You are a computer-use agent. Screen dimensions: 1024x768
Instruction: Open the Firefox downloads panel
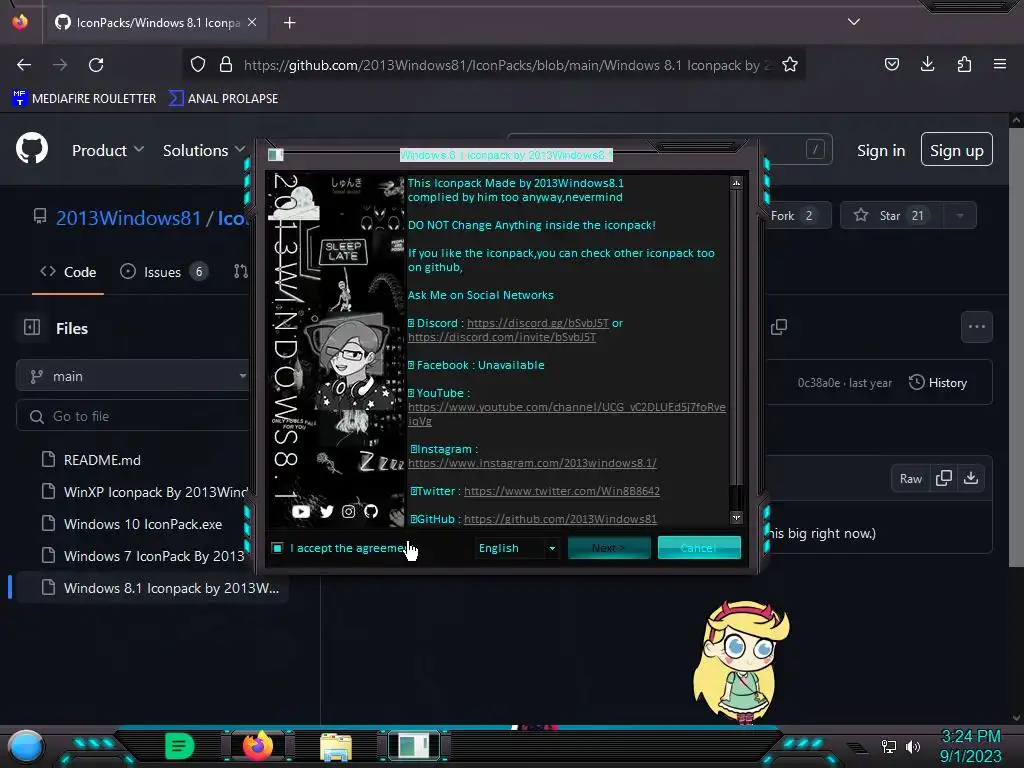coord(927,64)
